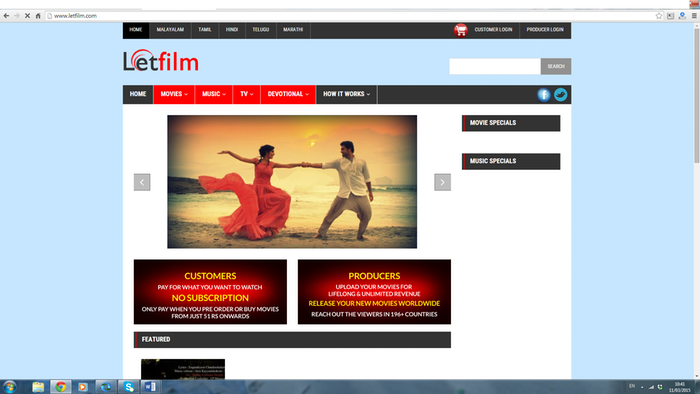Switch to Chrome in the taskbar
This screenshot has width=700, height=394.
pyautogui.click(x=61, y=387)
